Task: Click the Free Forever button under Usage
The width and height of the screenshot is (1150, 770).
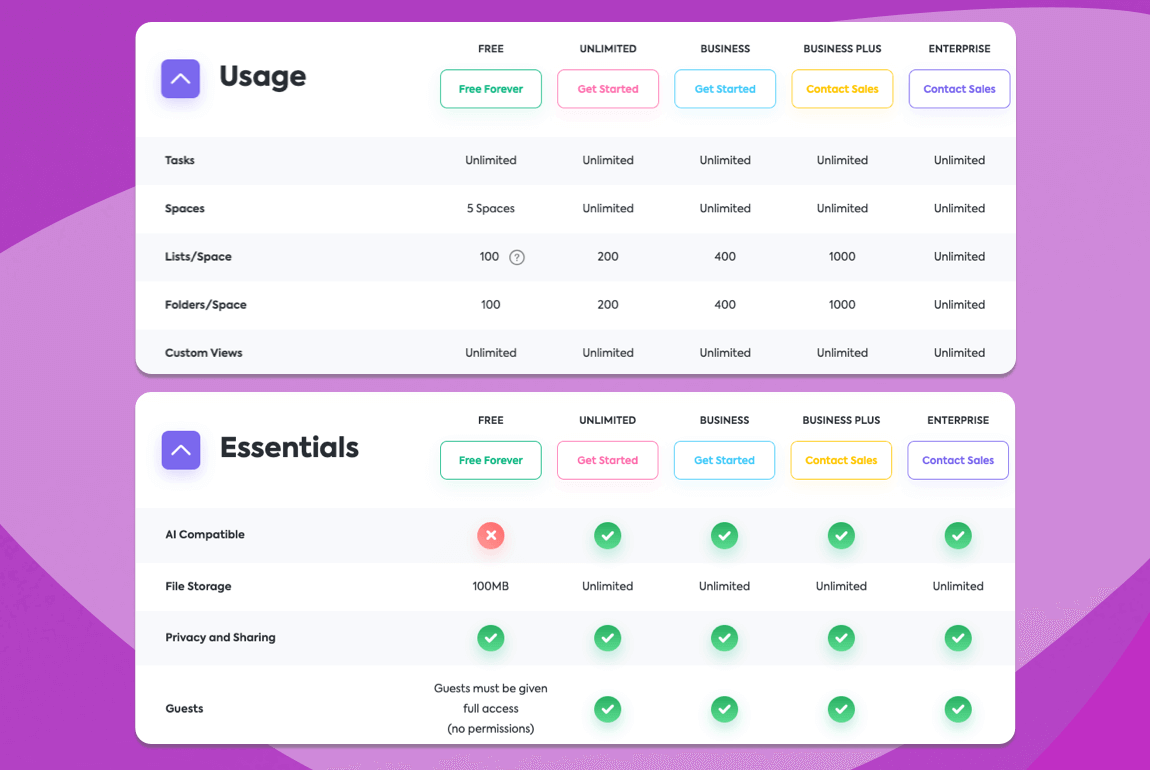Action: (490, 88)
